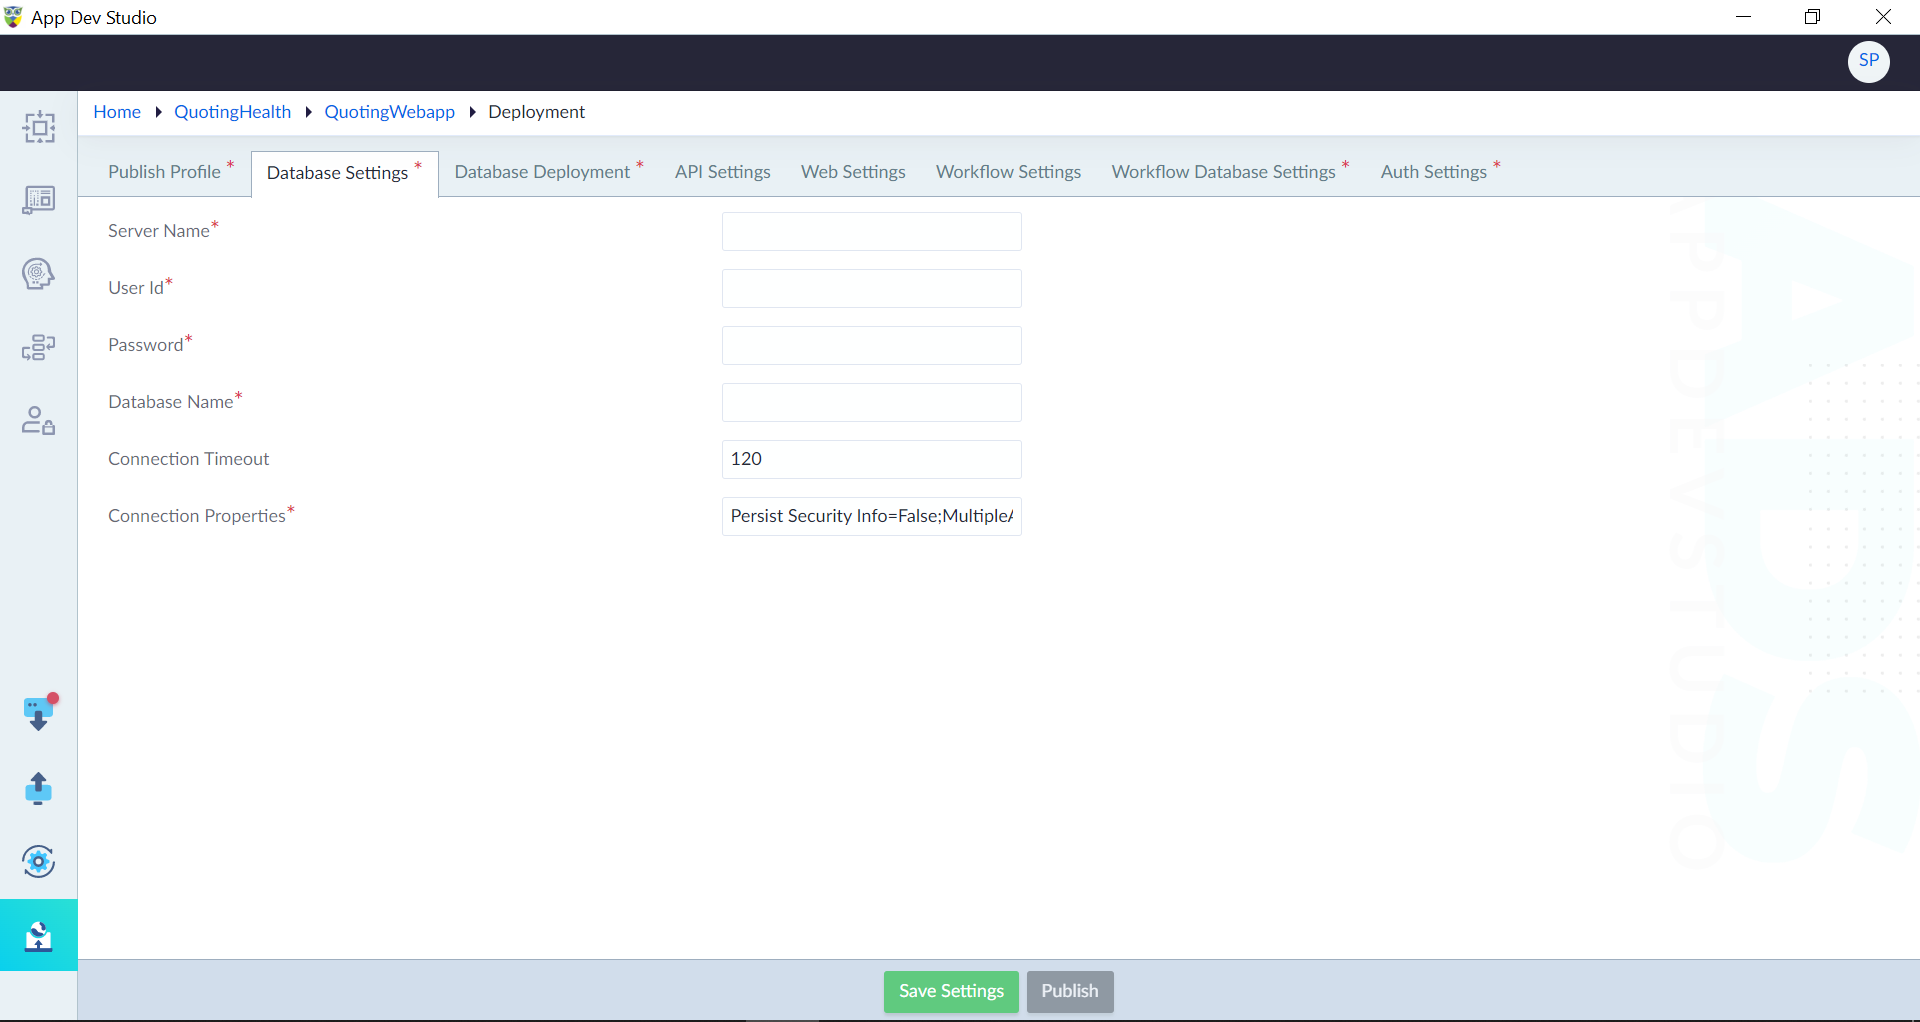
Task: Go to Home in the breadcrumb
Action: [117, 112]
